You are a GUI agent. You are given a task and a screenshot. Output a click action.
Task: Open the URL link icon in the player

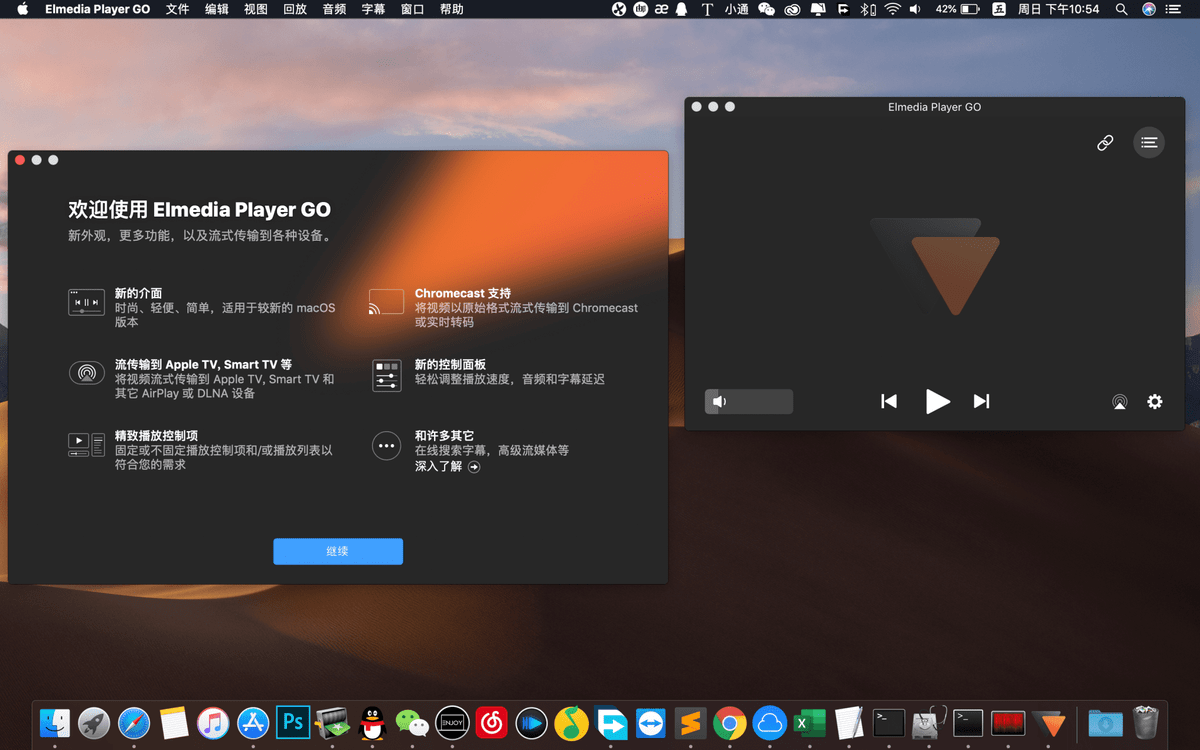(1105, 143)
